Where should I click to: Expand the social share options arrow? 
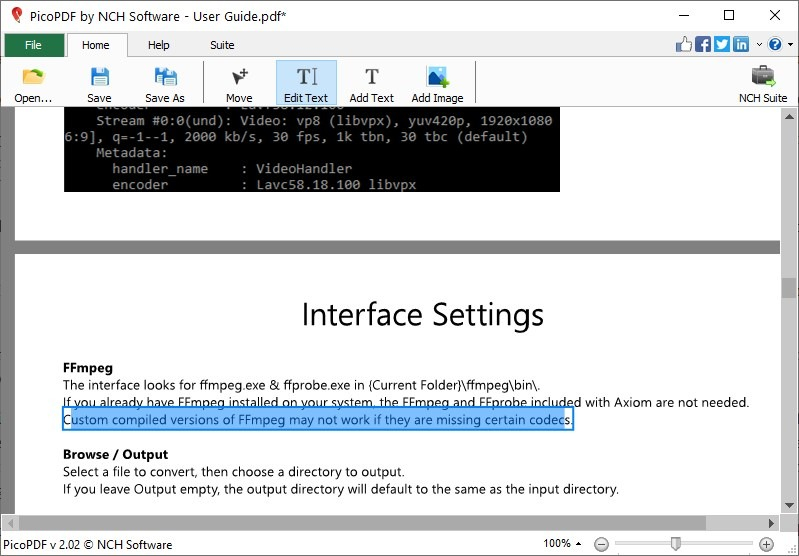coord(759,45)
